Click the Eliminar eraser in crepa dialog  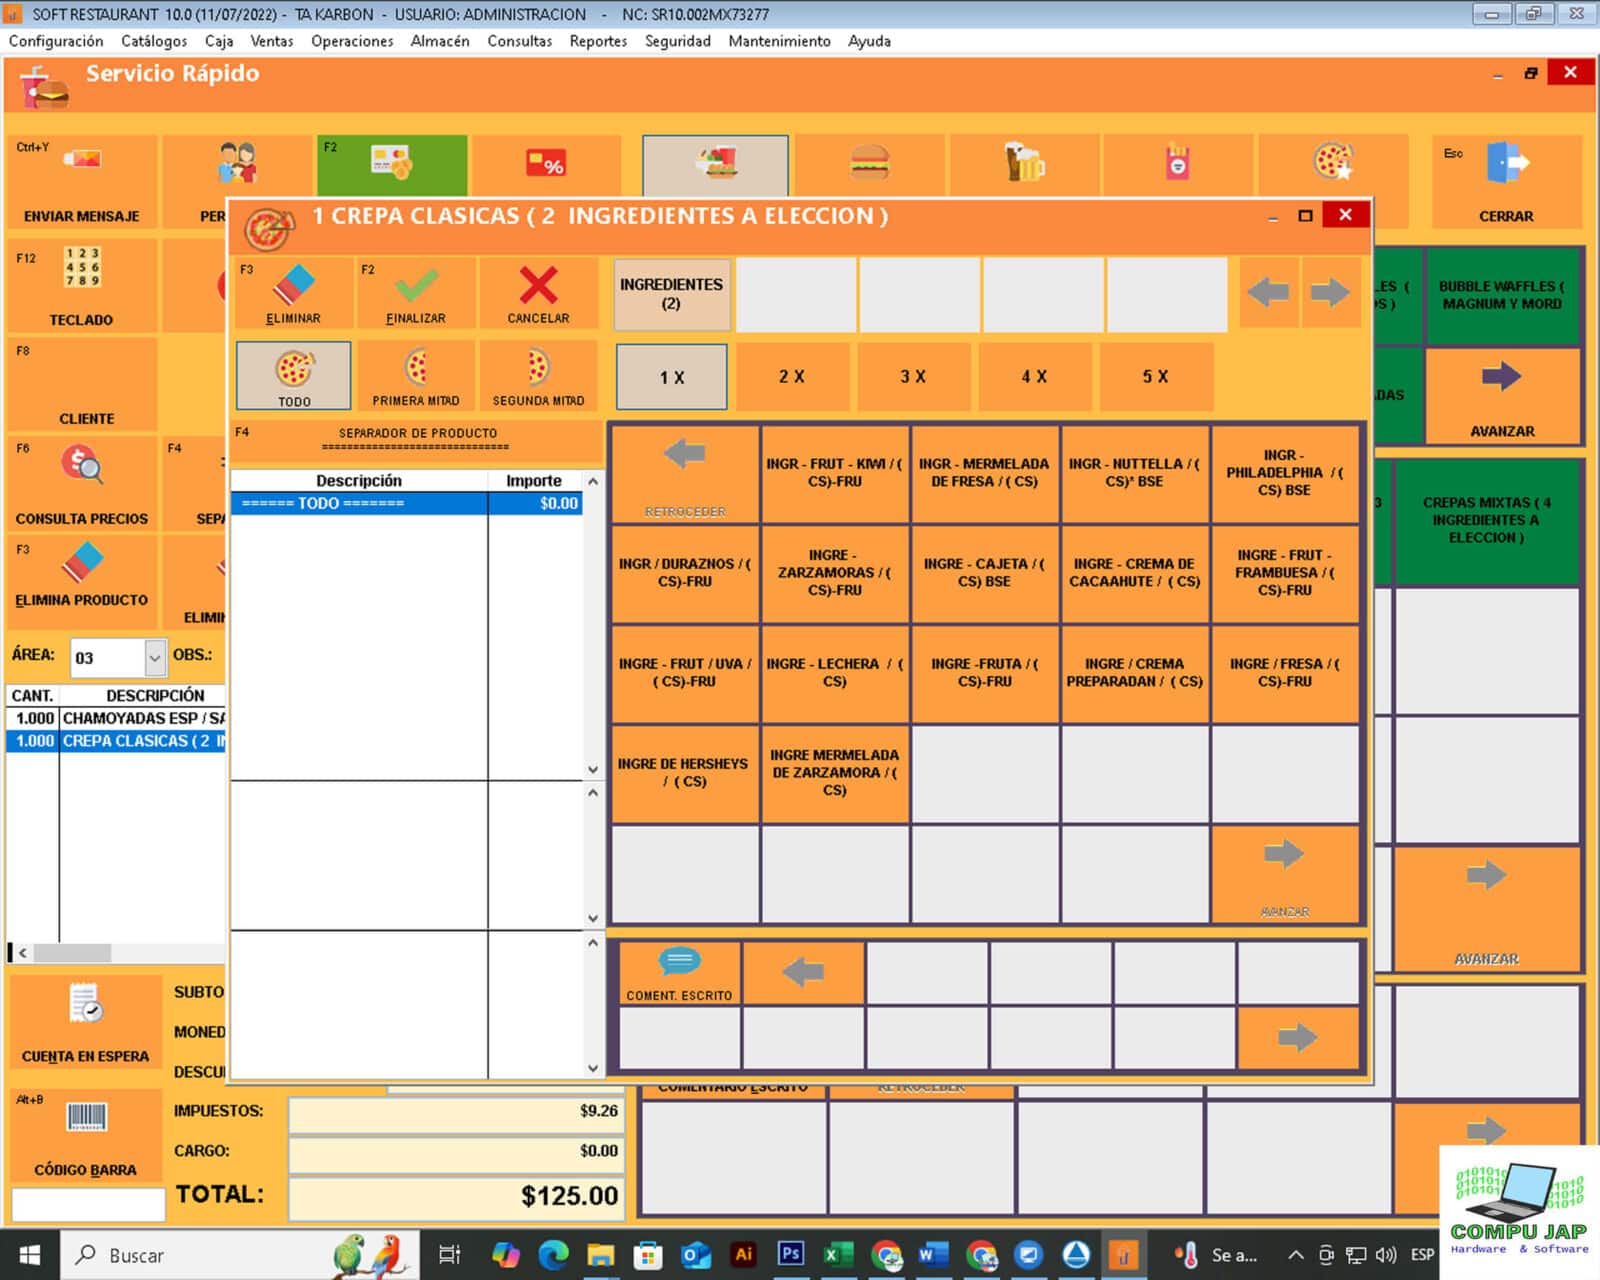(294, 293)
